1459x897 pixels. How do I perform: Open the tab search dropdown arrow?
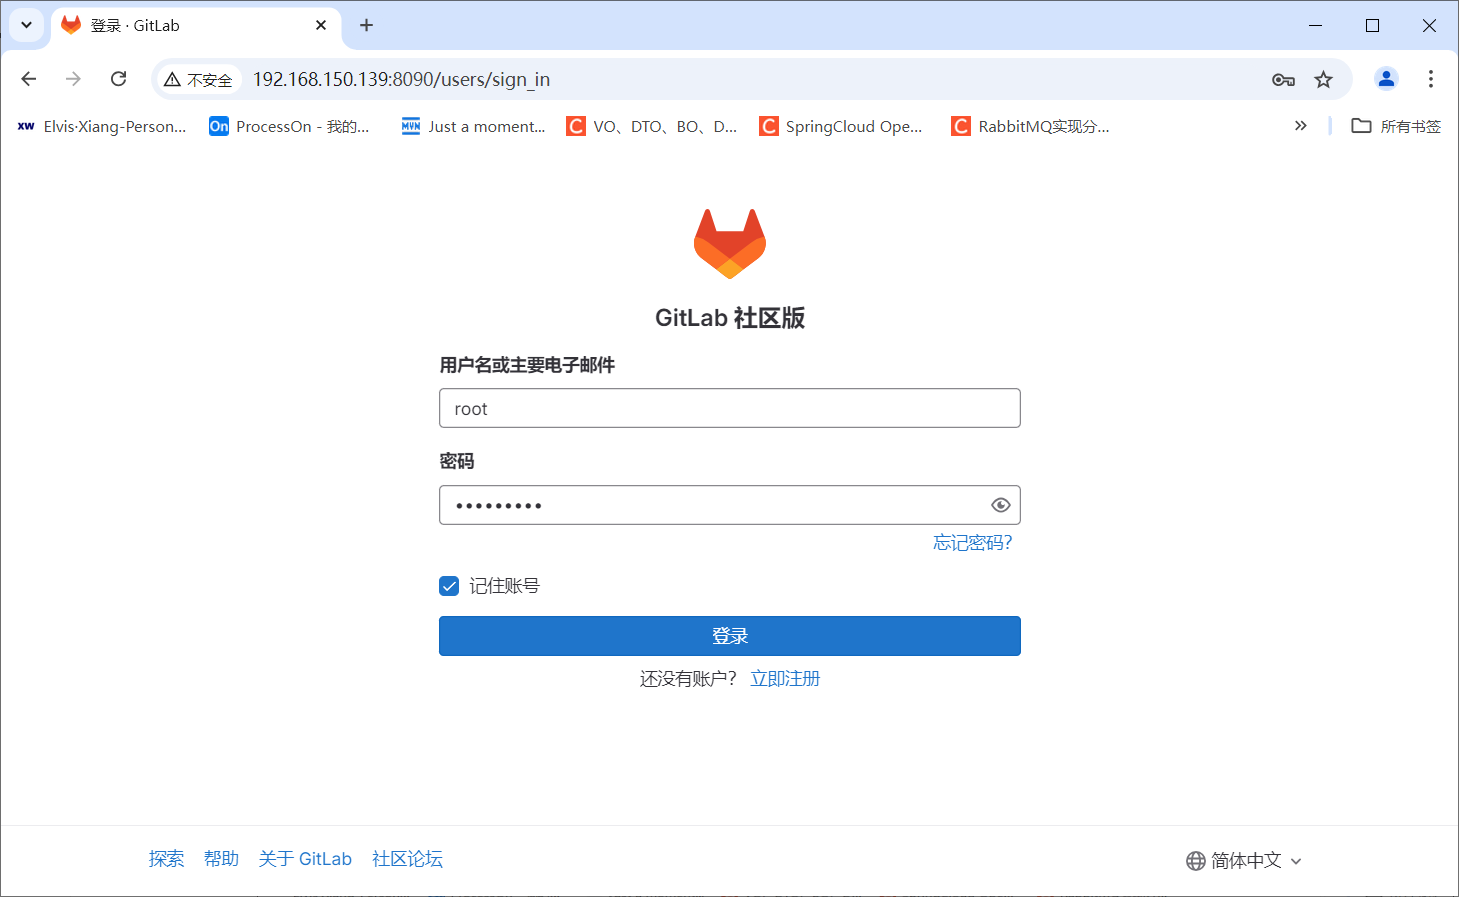[x=27, y=25]
